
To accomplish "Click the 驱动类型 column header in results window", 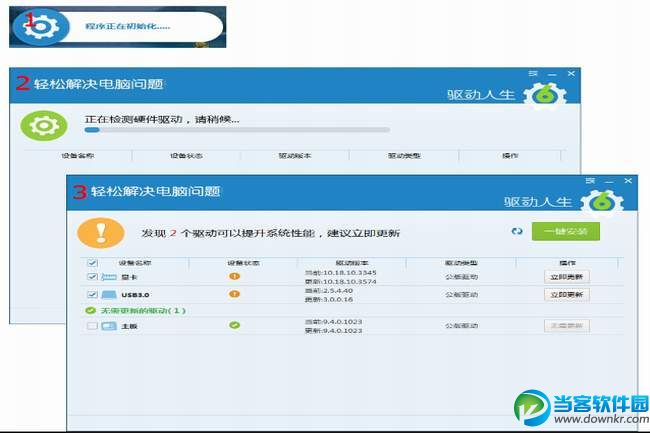I will 461,263.
